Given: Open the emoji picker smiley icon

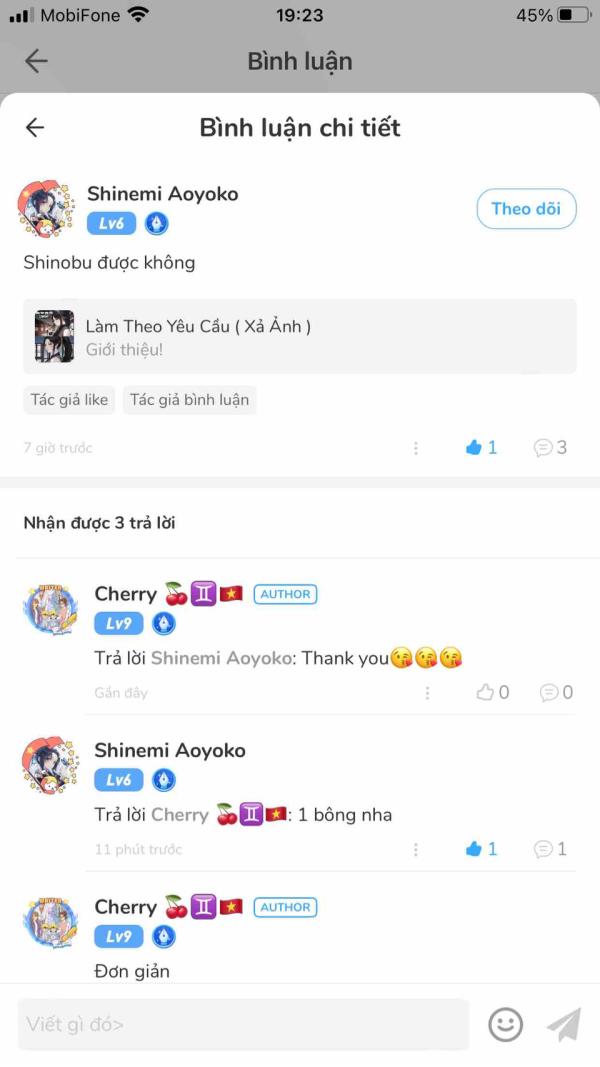Looking at the screenshot, I should 506,1024.
